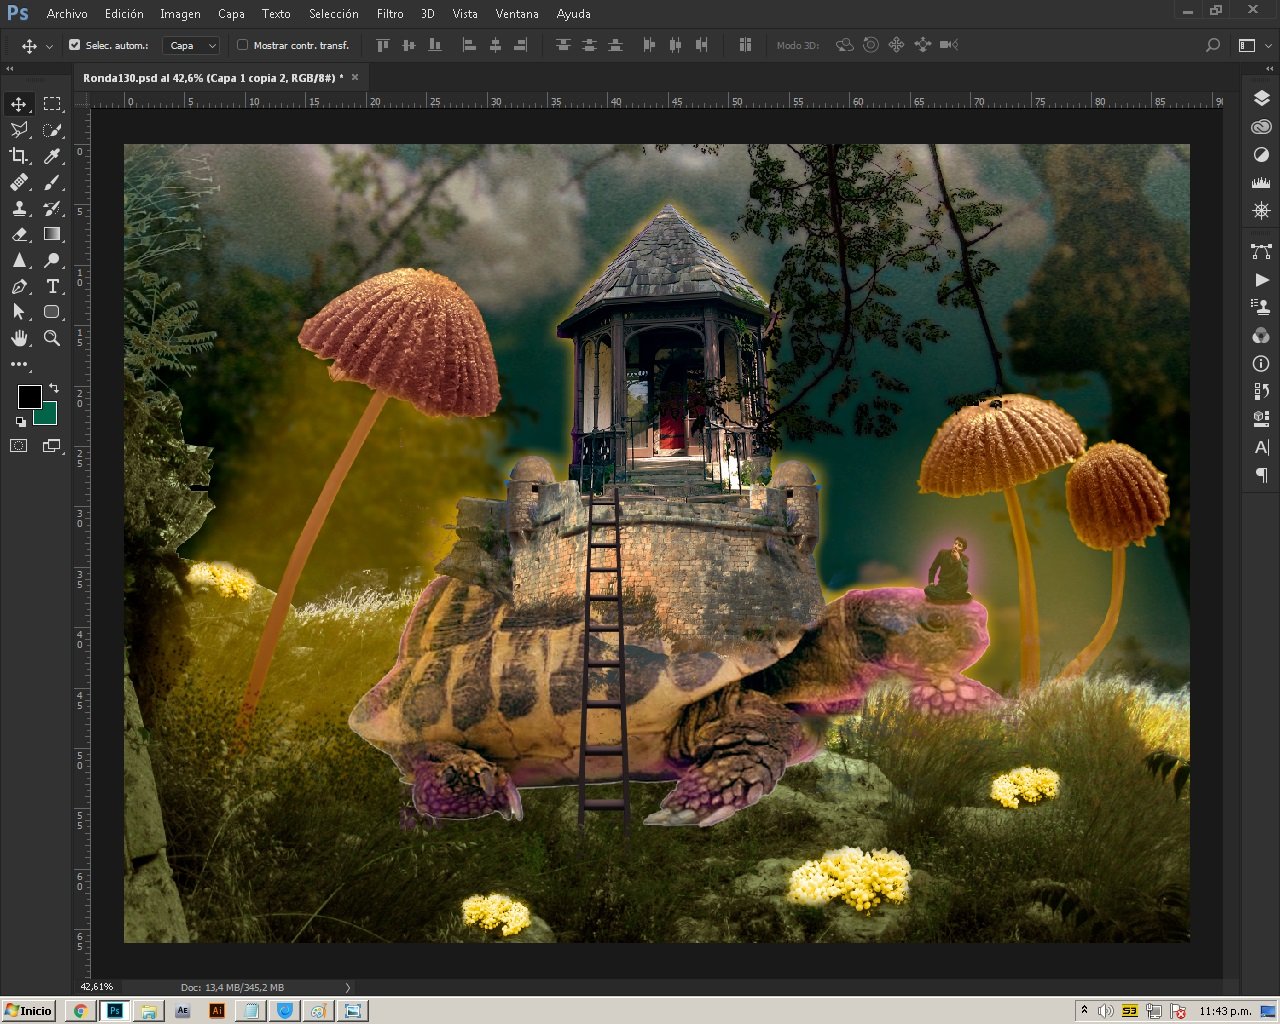
Task: Select the Gradient tool
Action: click(x=52, y=234)
